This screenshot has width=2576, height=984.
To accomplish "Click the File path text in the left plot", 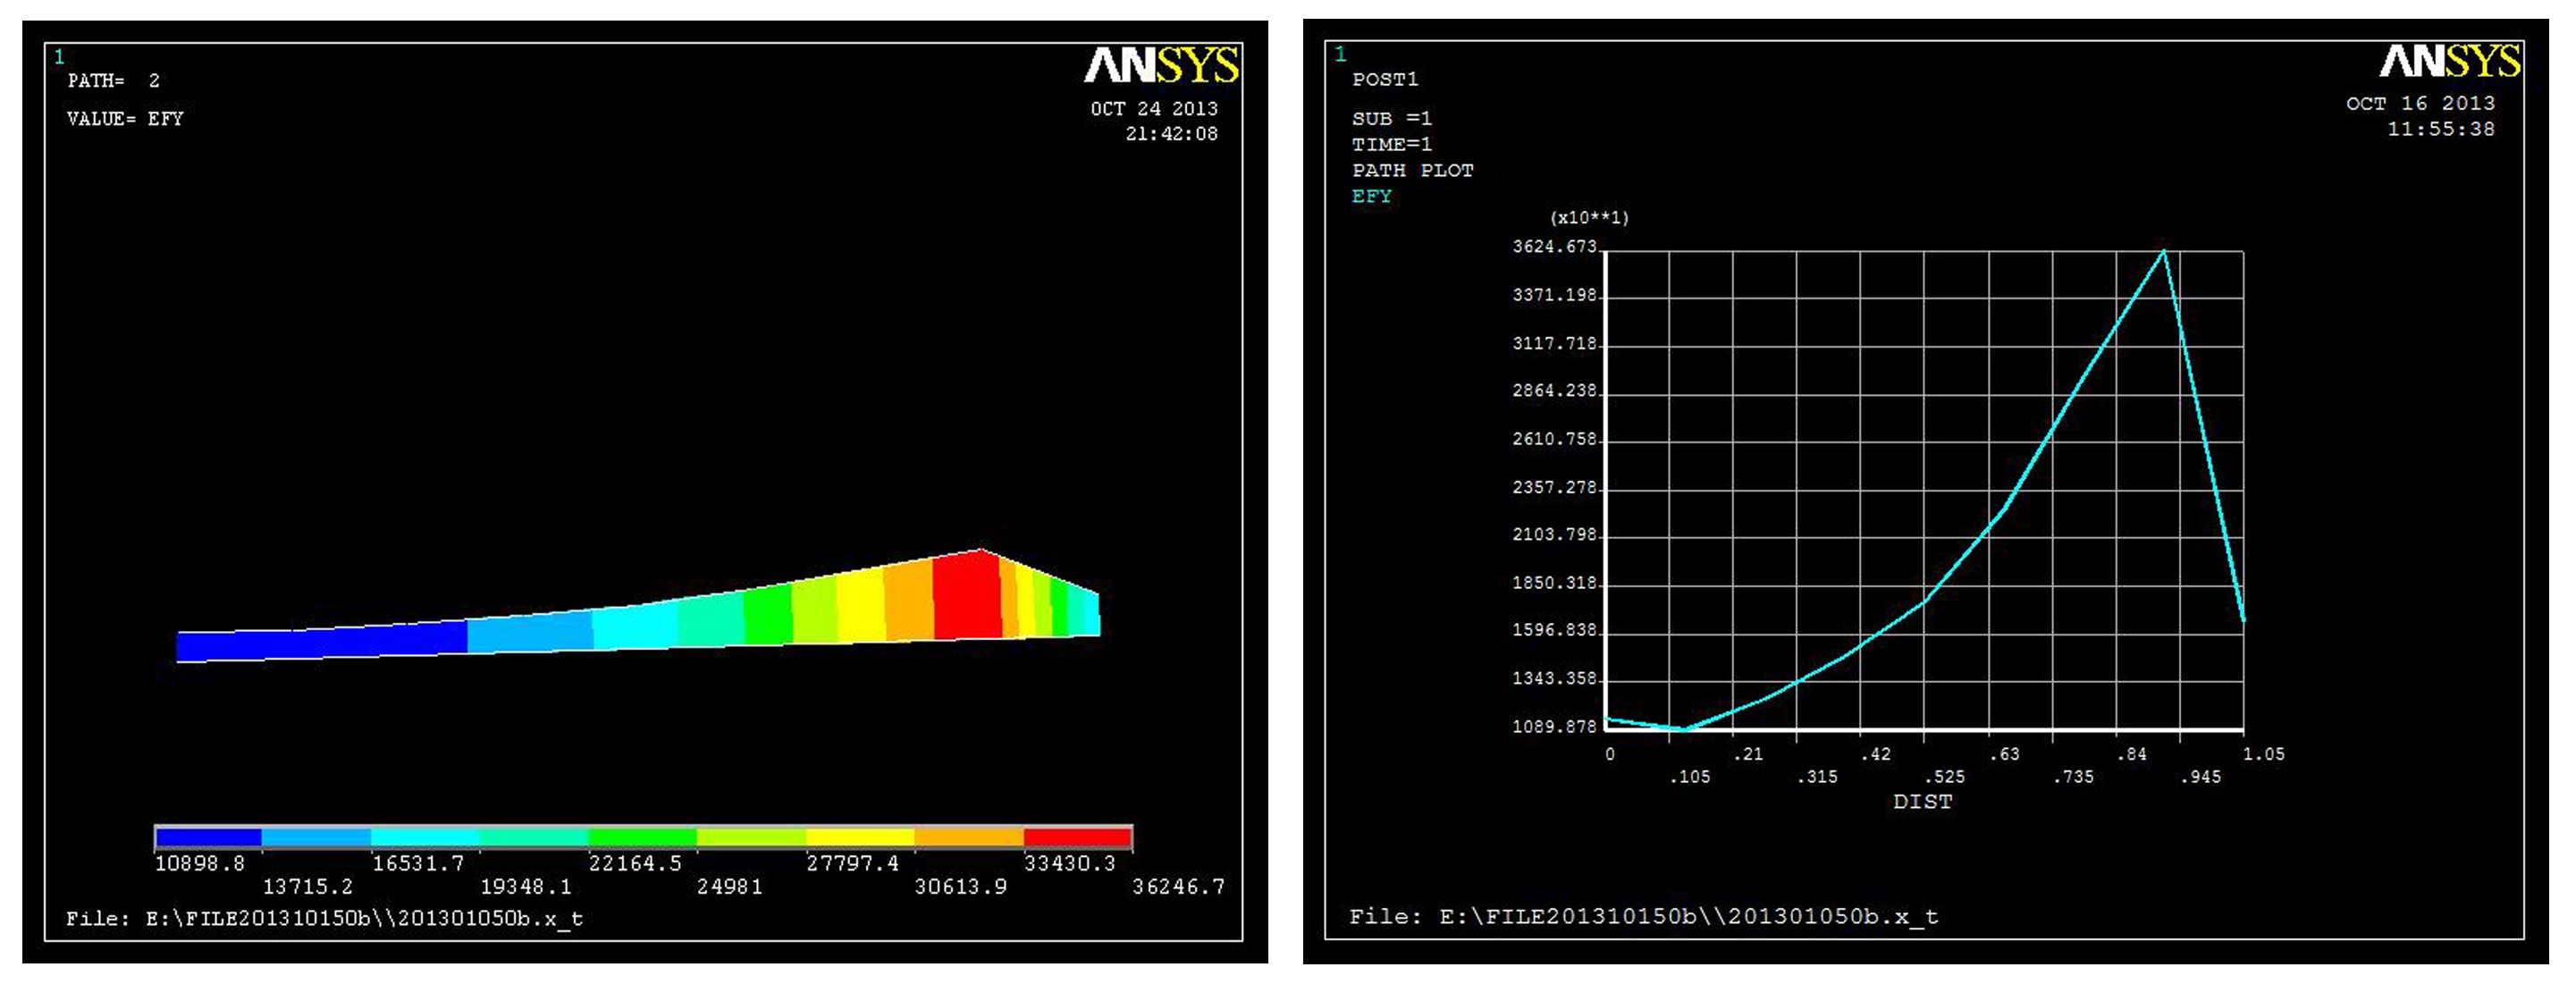I will (x=325, y=919).
